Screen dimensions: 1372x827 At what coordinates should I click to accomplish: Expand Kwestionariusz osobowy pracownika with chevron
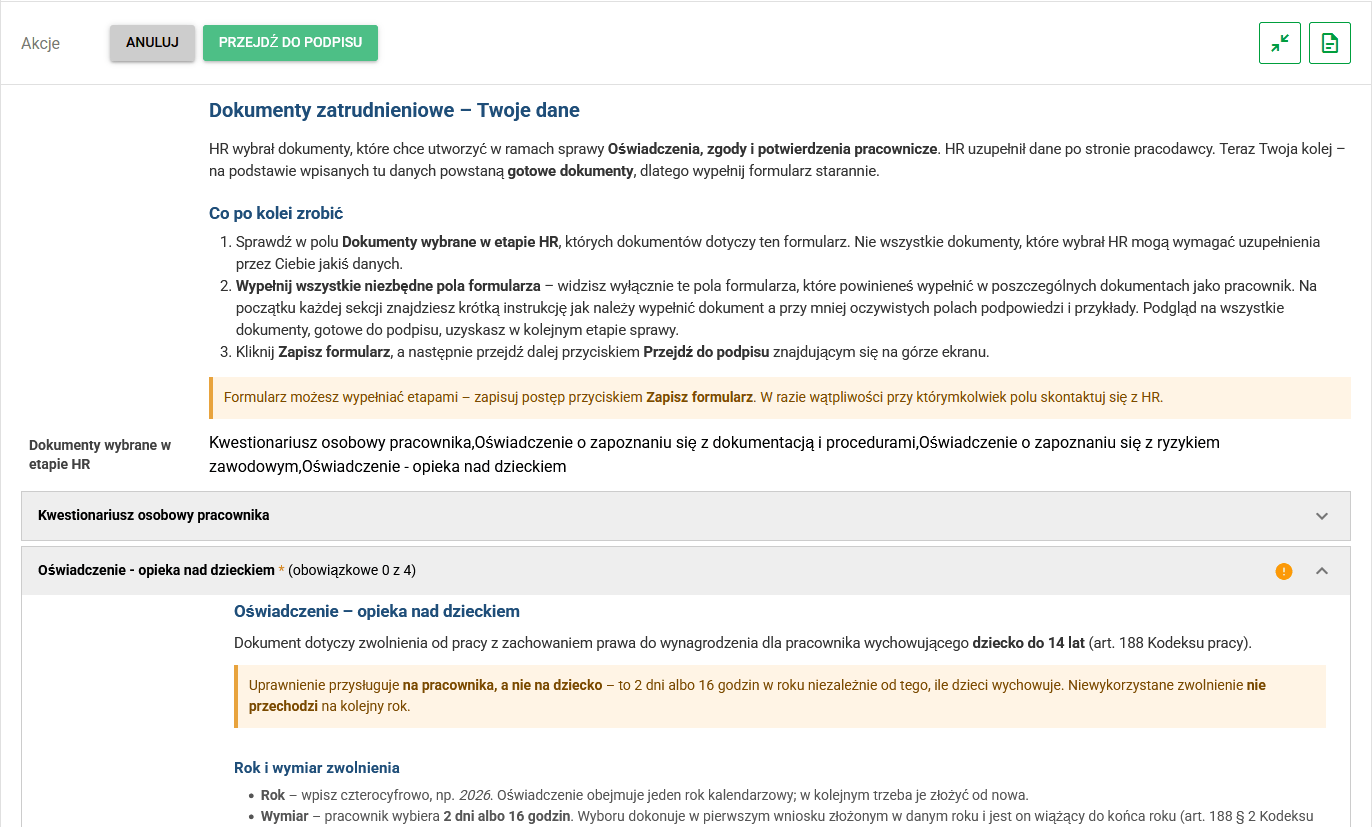[x=1322, y=516]
